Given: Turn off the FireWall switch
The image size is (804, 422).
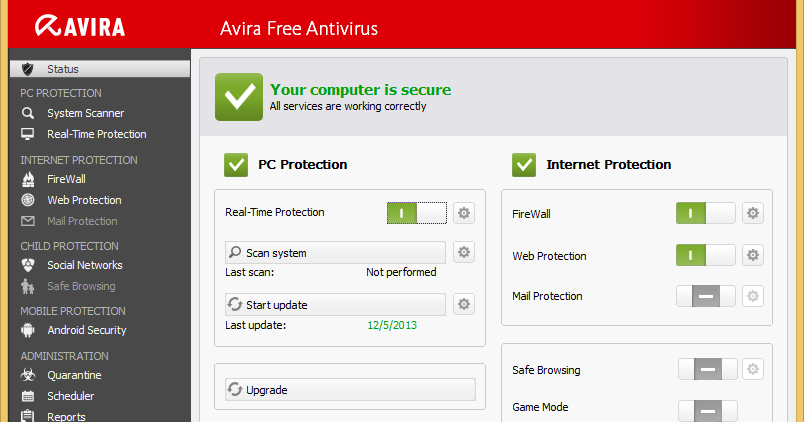Looking at the screenshot, I should [x=705, y=213].
